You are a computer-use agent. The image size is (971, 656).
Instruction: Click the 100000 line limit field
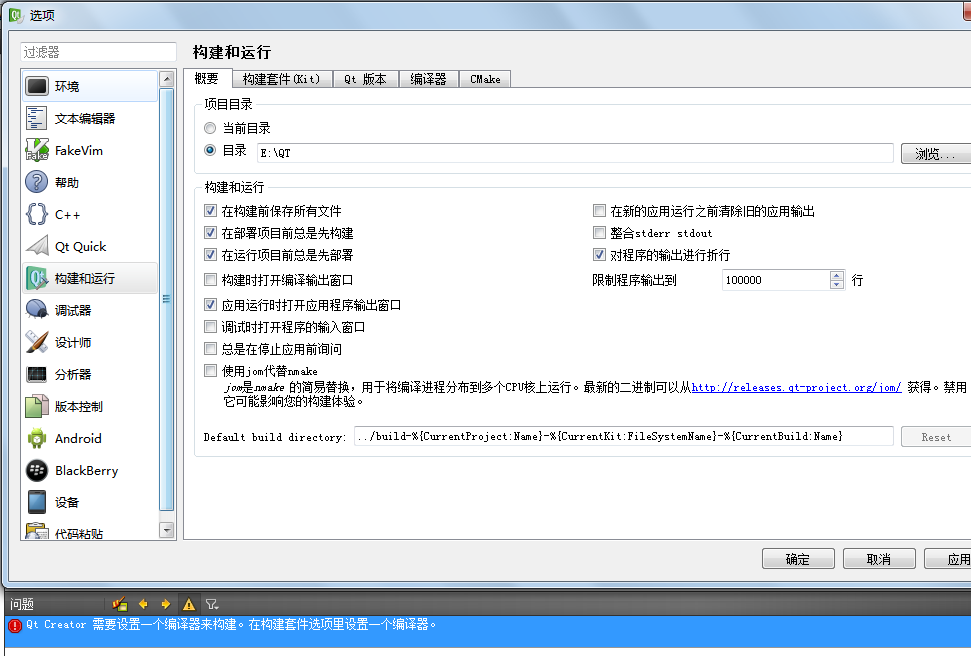pyautogui.click(x=776, y=280)
